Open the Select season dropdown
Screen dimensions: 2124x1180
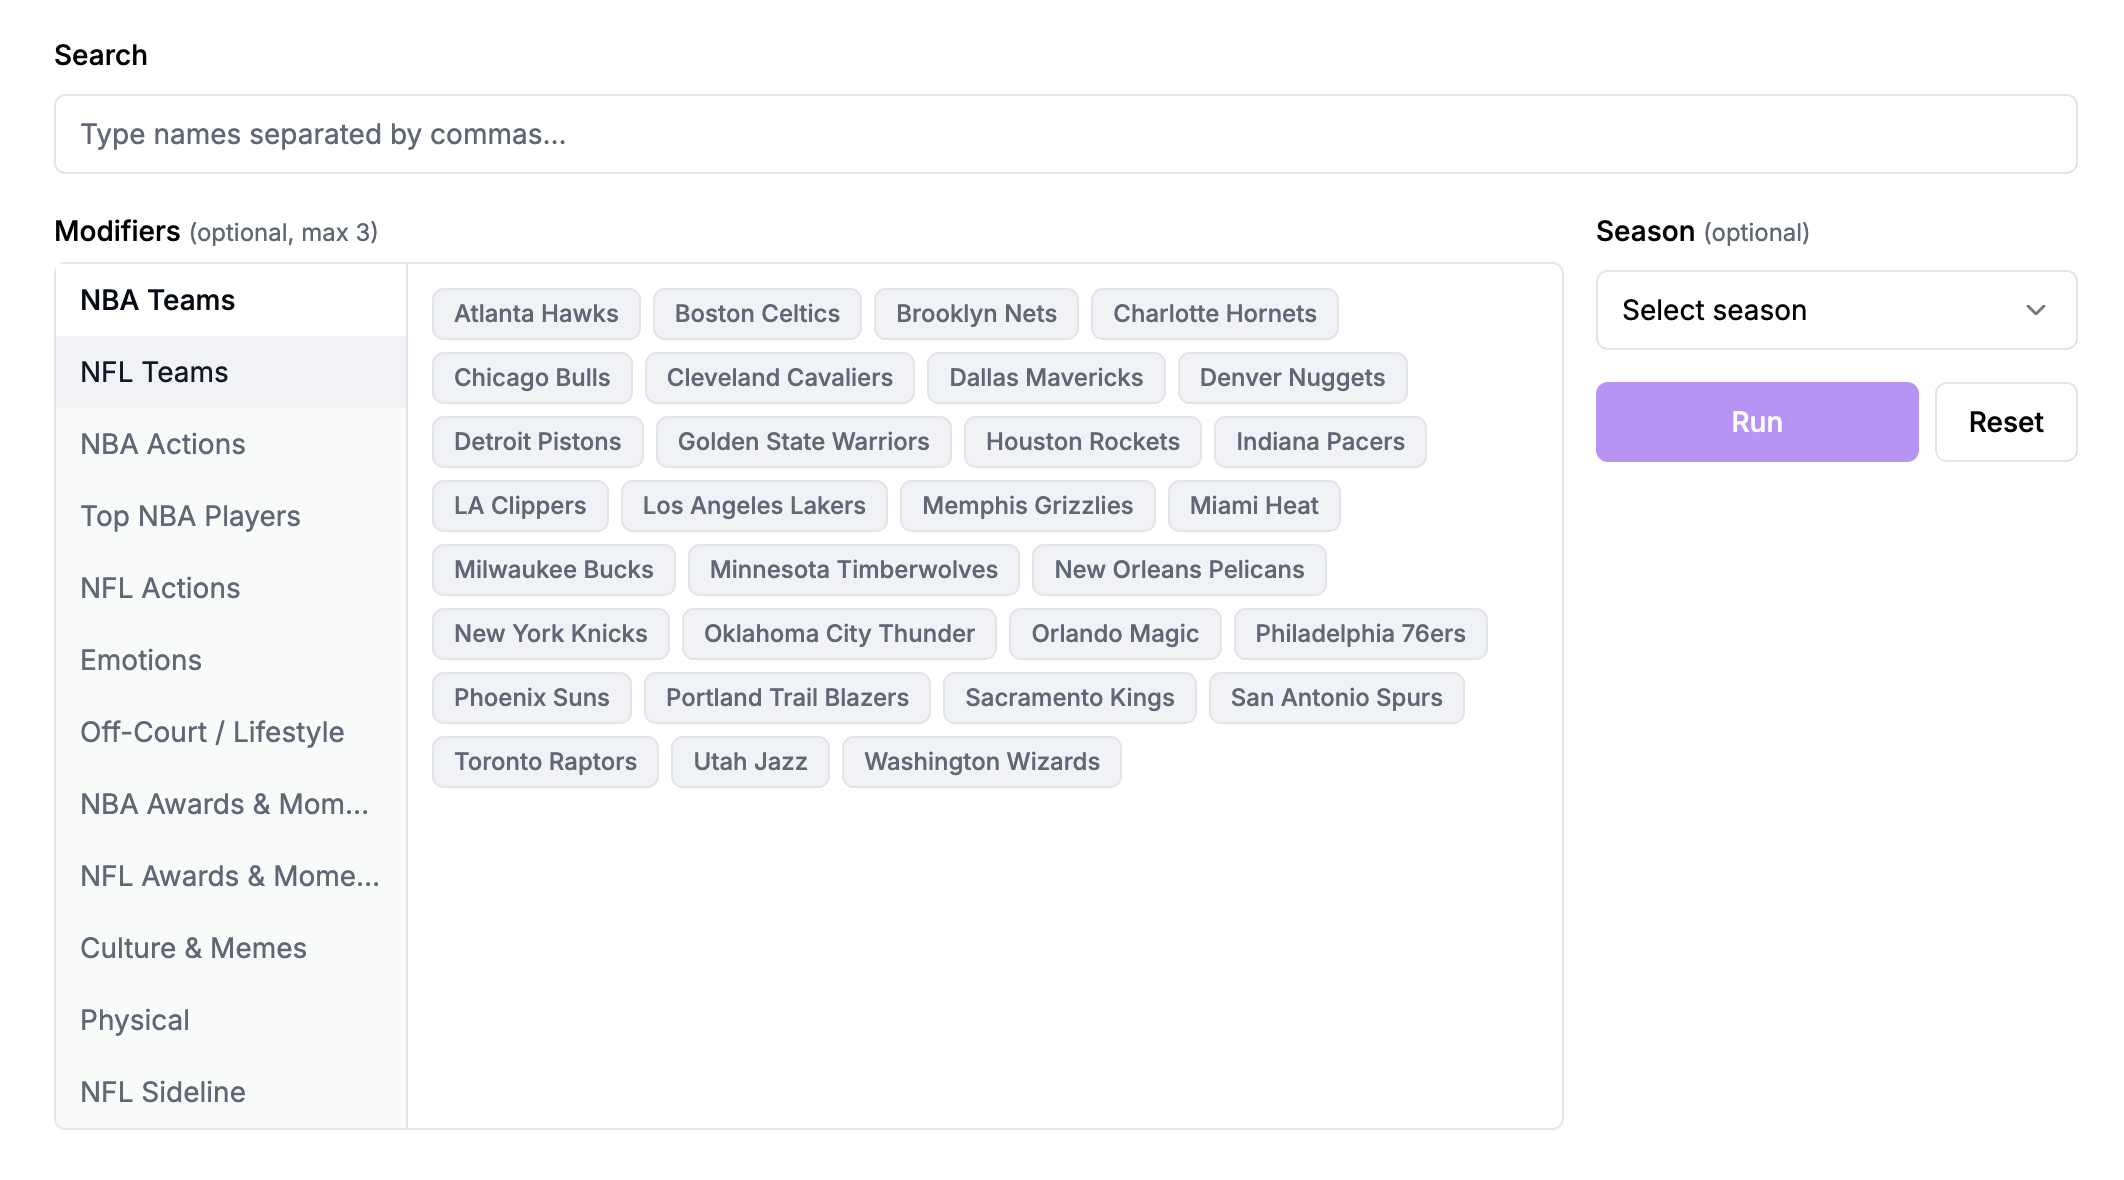(1836, 310)
